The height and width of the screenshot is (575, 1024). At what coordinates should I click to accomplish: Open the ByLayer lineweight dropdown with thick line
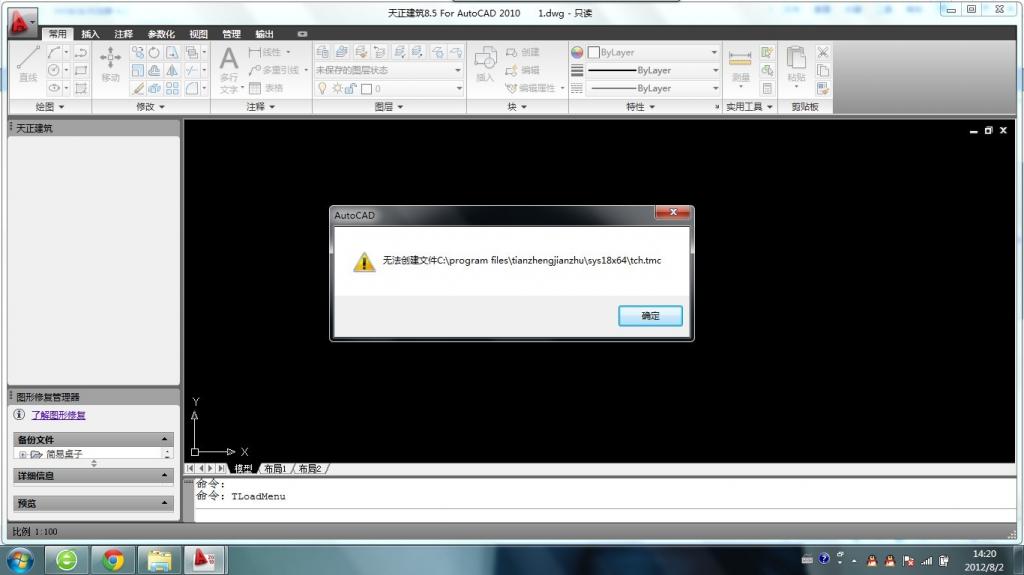click(653, 70)
